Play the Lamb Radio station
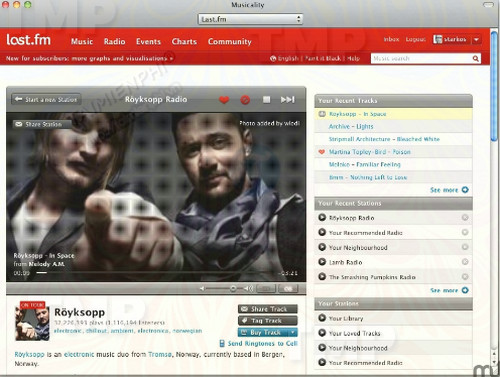Viewport: 500px width, 377px height. (322, 262)
